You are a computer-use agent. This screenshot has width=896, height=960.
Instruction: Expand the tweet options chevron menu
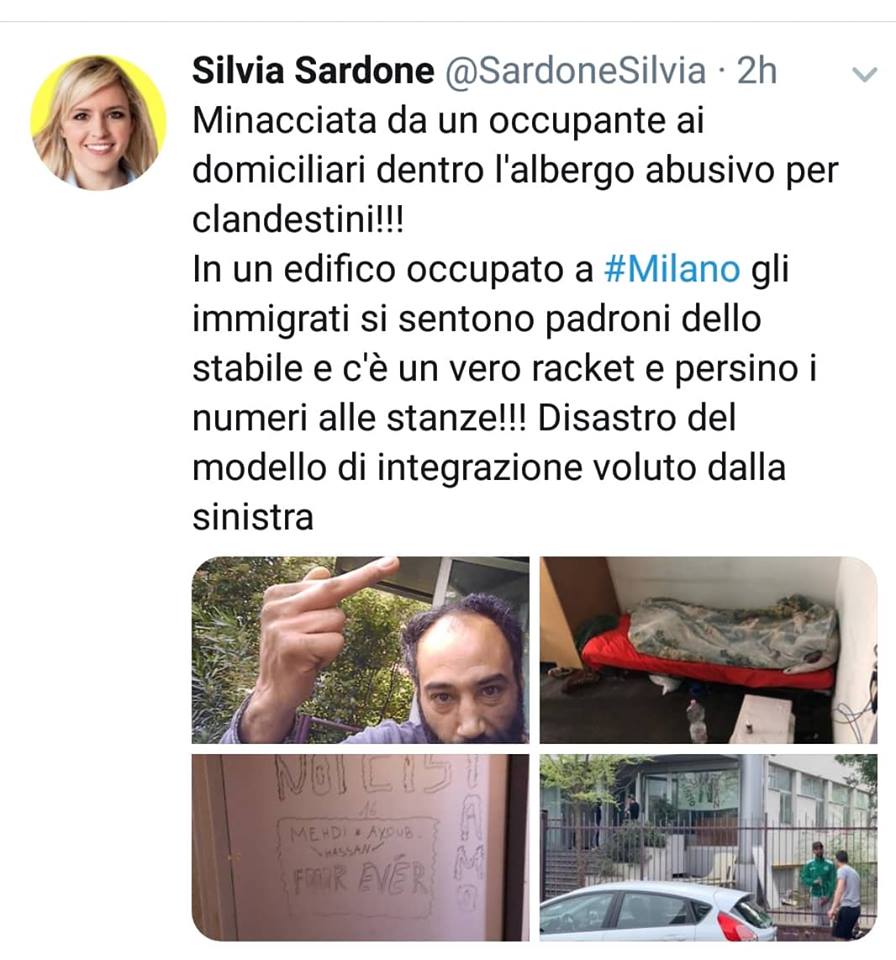(x=865, y=74)
